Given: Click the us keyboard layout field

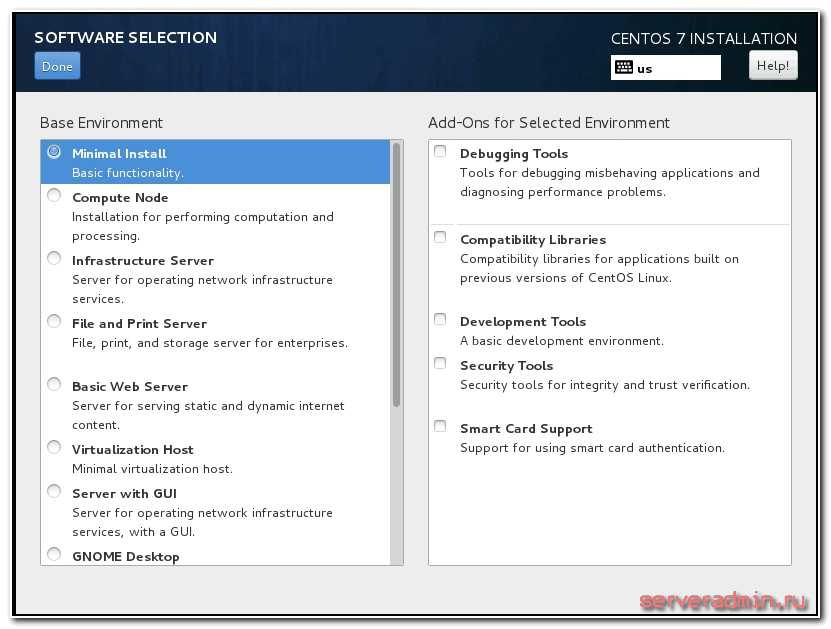Looking at the screenshot, I should 675,68.
